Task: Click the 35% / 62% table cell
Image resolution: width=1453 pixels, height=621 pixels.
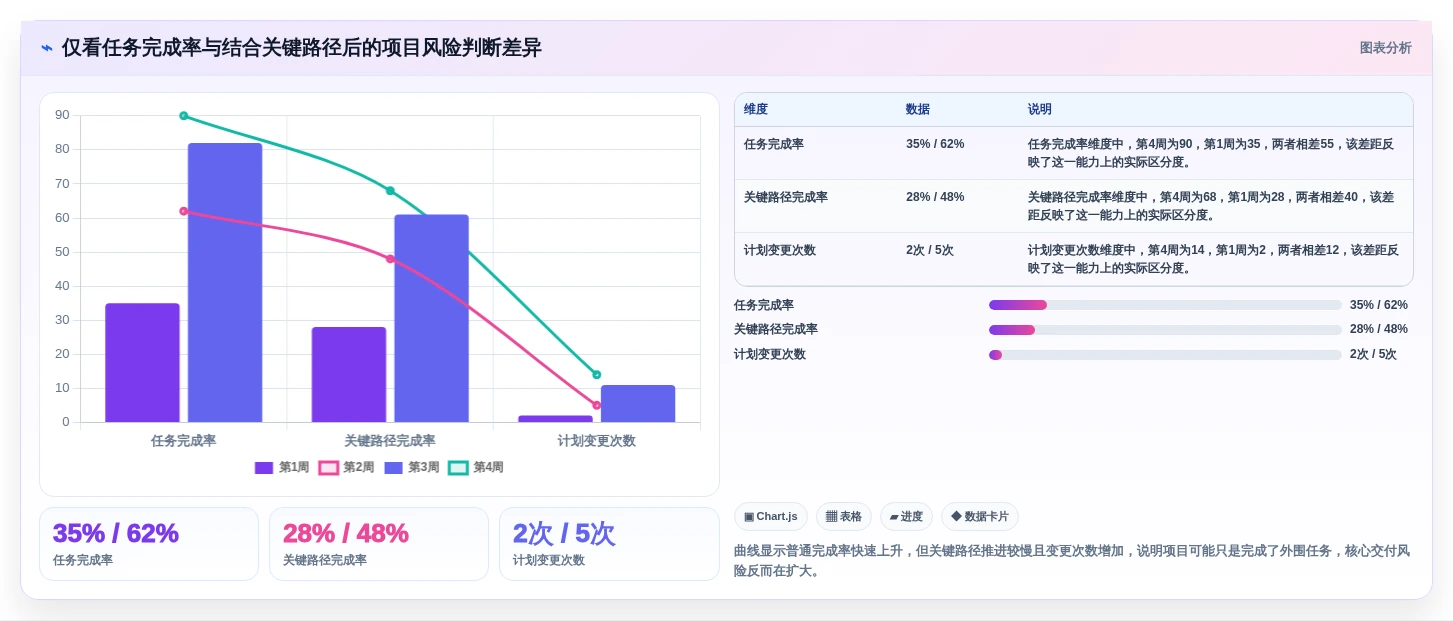Action: (x=935, y=144)
